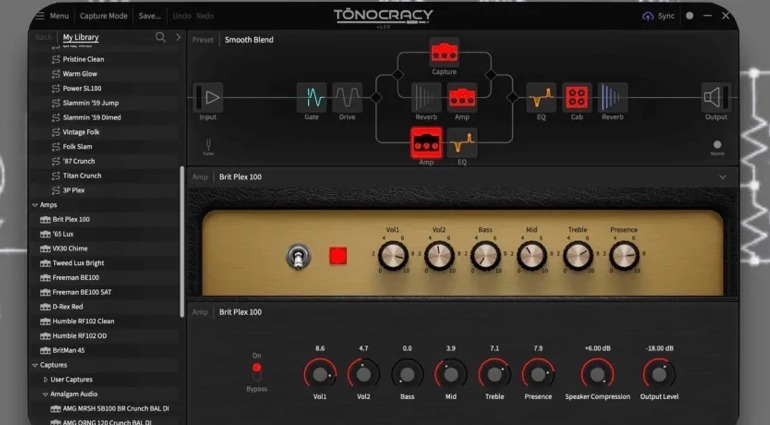770x425 pixels.
Task: Click the Record dot button
Action: (717, 144)
